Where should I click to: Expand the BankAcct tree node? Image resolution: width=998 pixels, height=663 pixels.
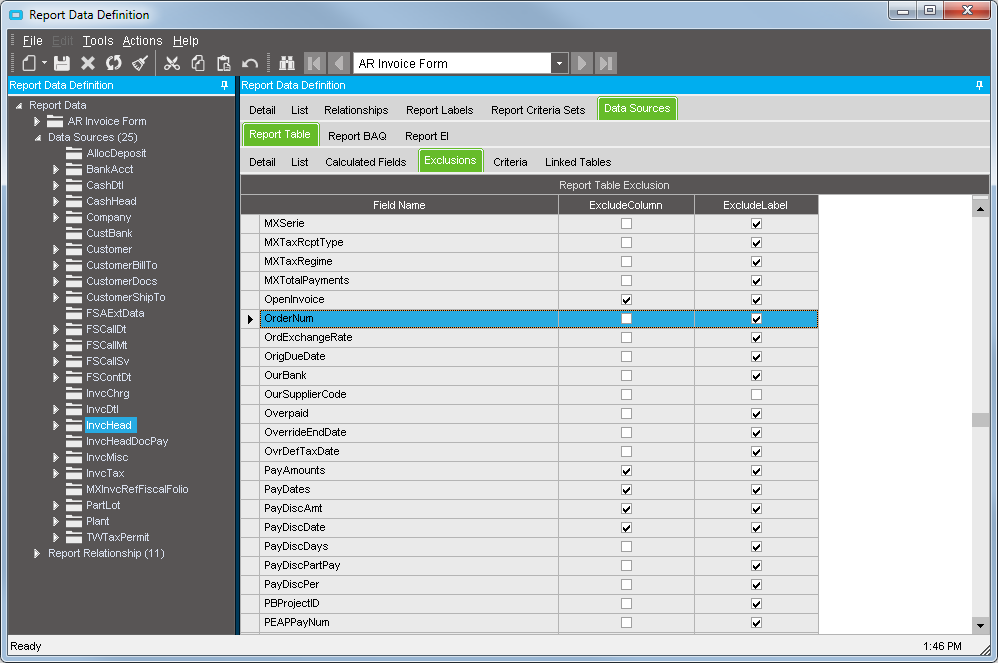(x=56, y=169)
